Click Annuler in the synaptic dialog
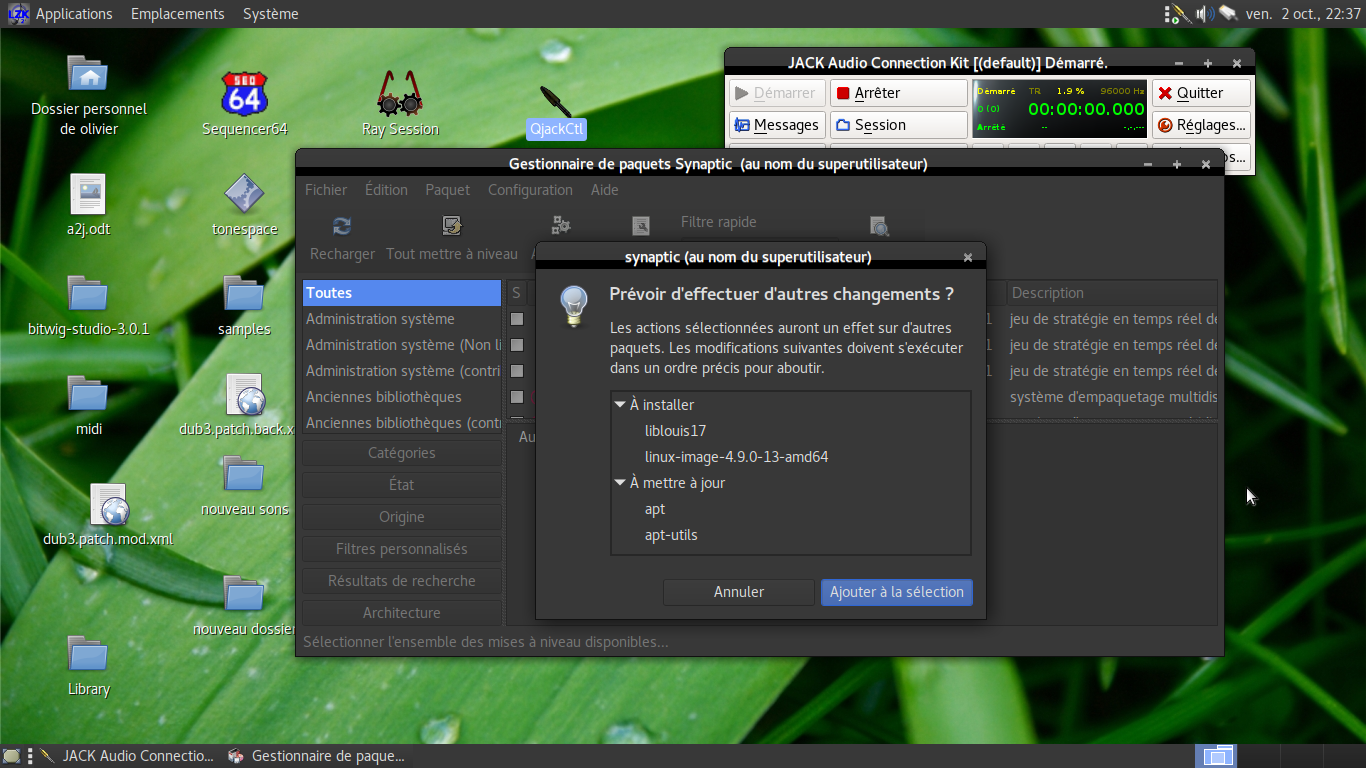1366x768 pixels. pos(738,592)
